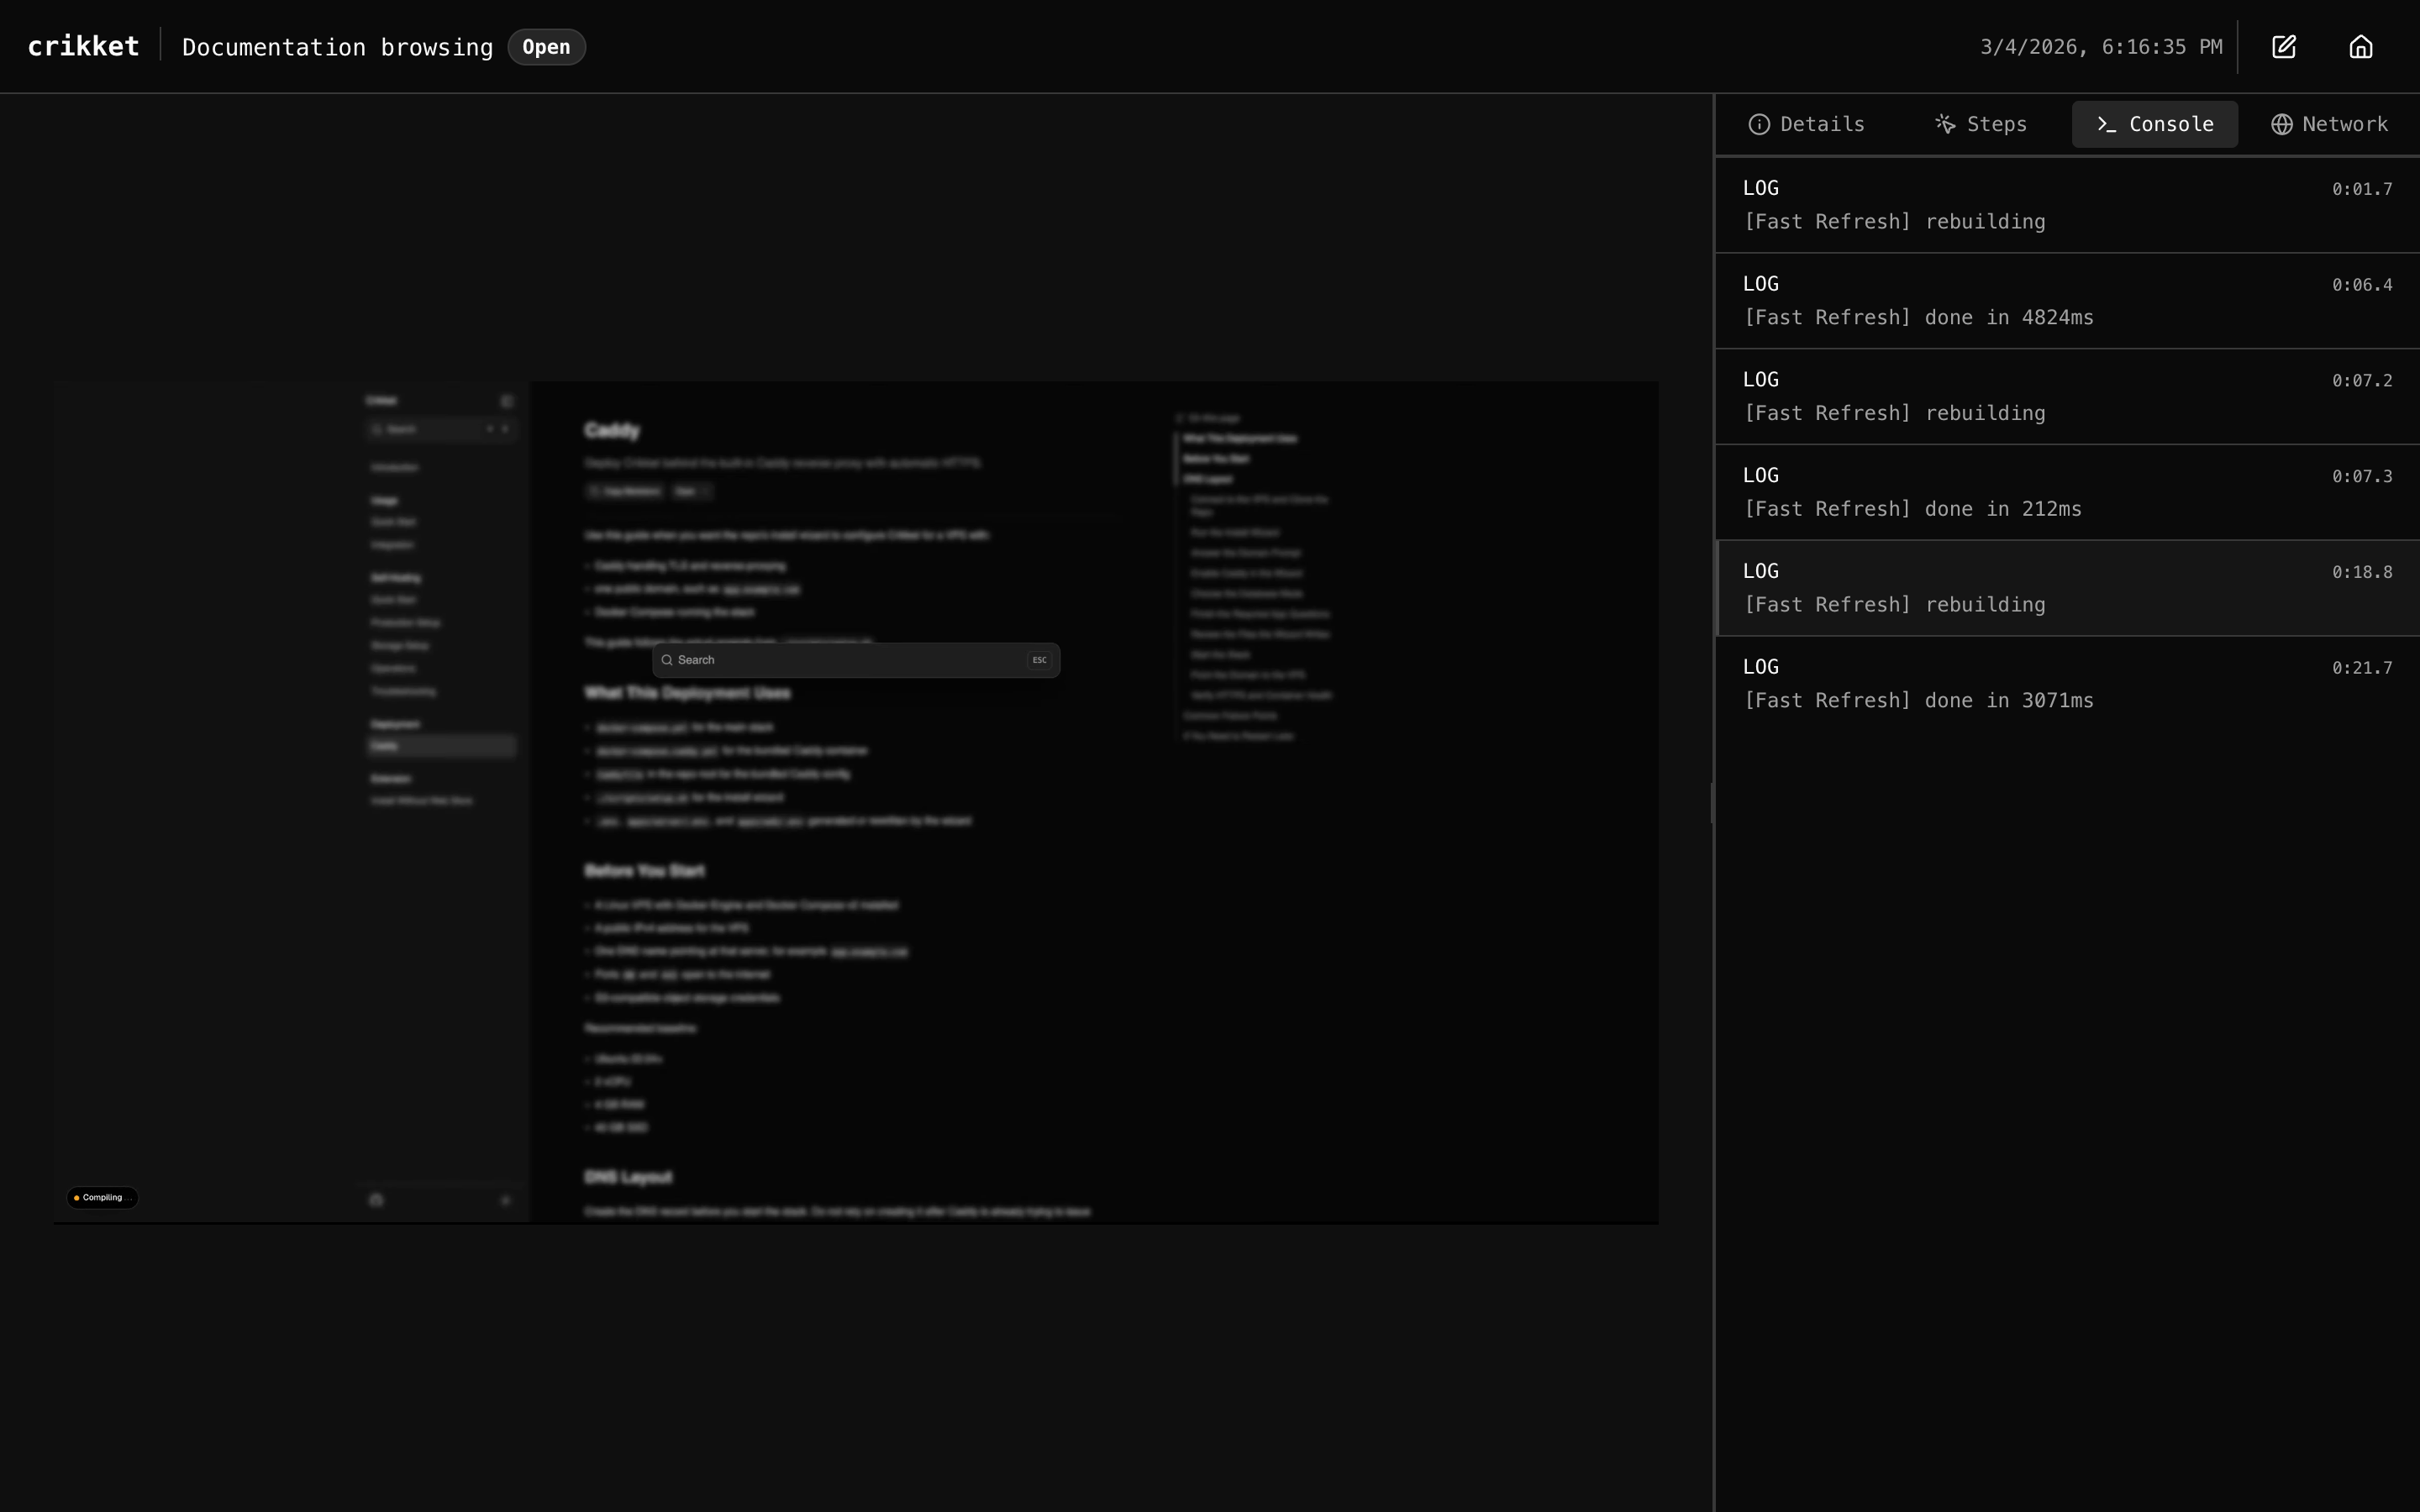
Task: Click the Open status badge
Action: point(546,47)
